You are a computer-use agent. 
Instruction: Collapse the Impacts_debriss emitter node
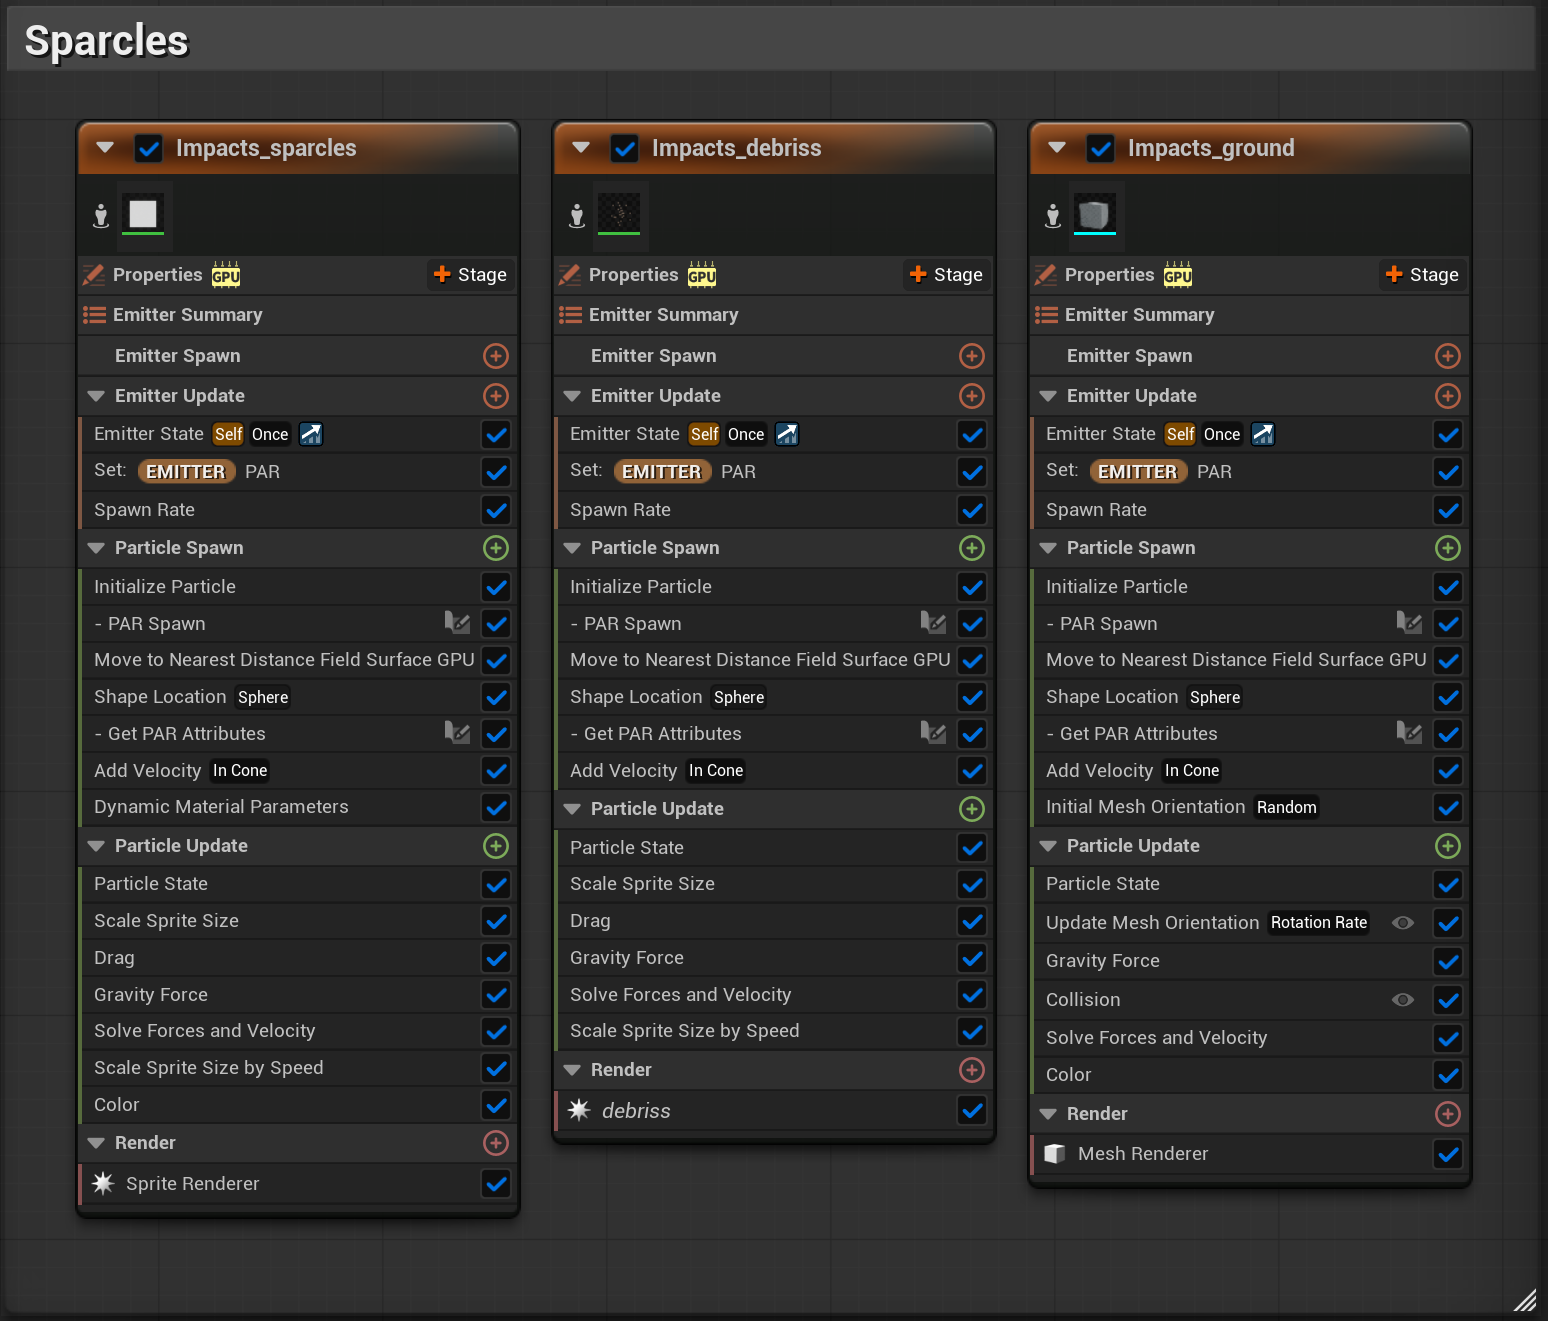point(581,148)
